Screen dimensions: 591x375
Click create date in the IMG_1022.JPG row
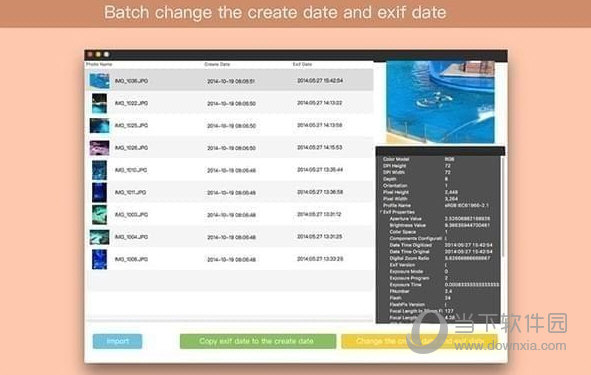click(x=231, y=104)
